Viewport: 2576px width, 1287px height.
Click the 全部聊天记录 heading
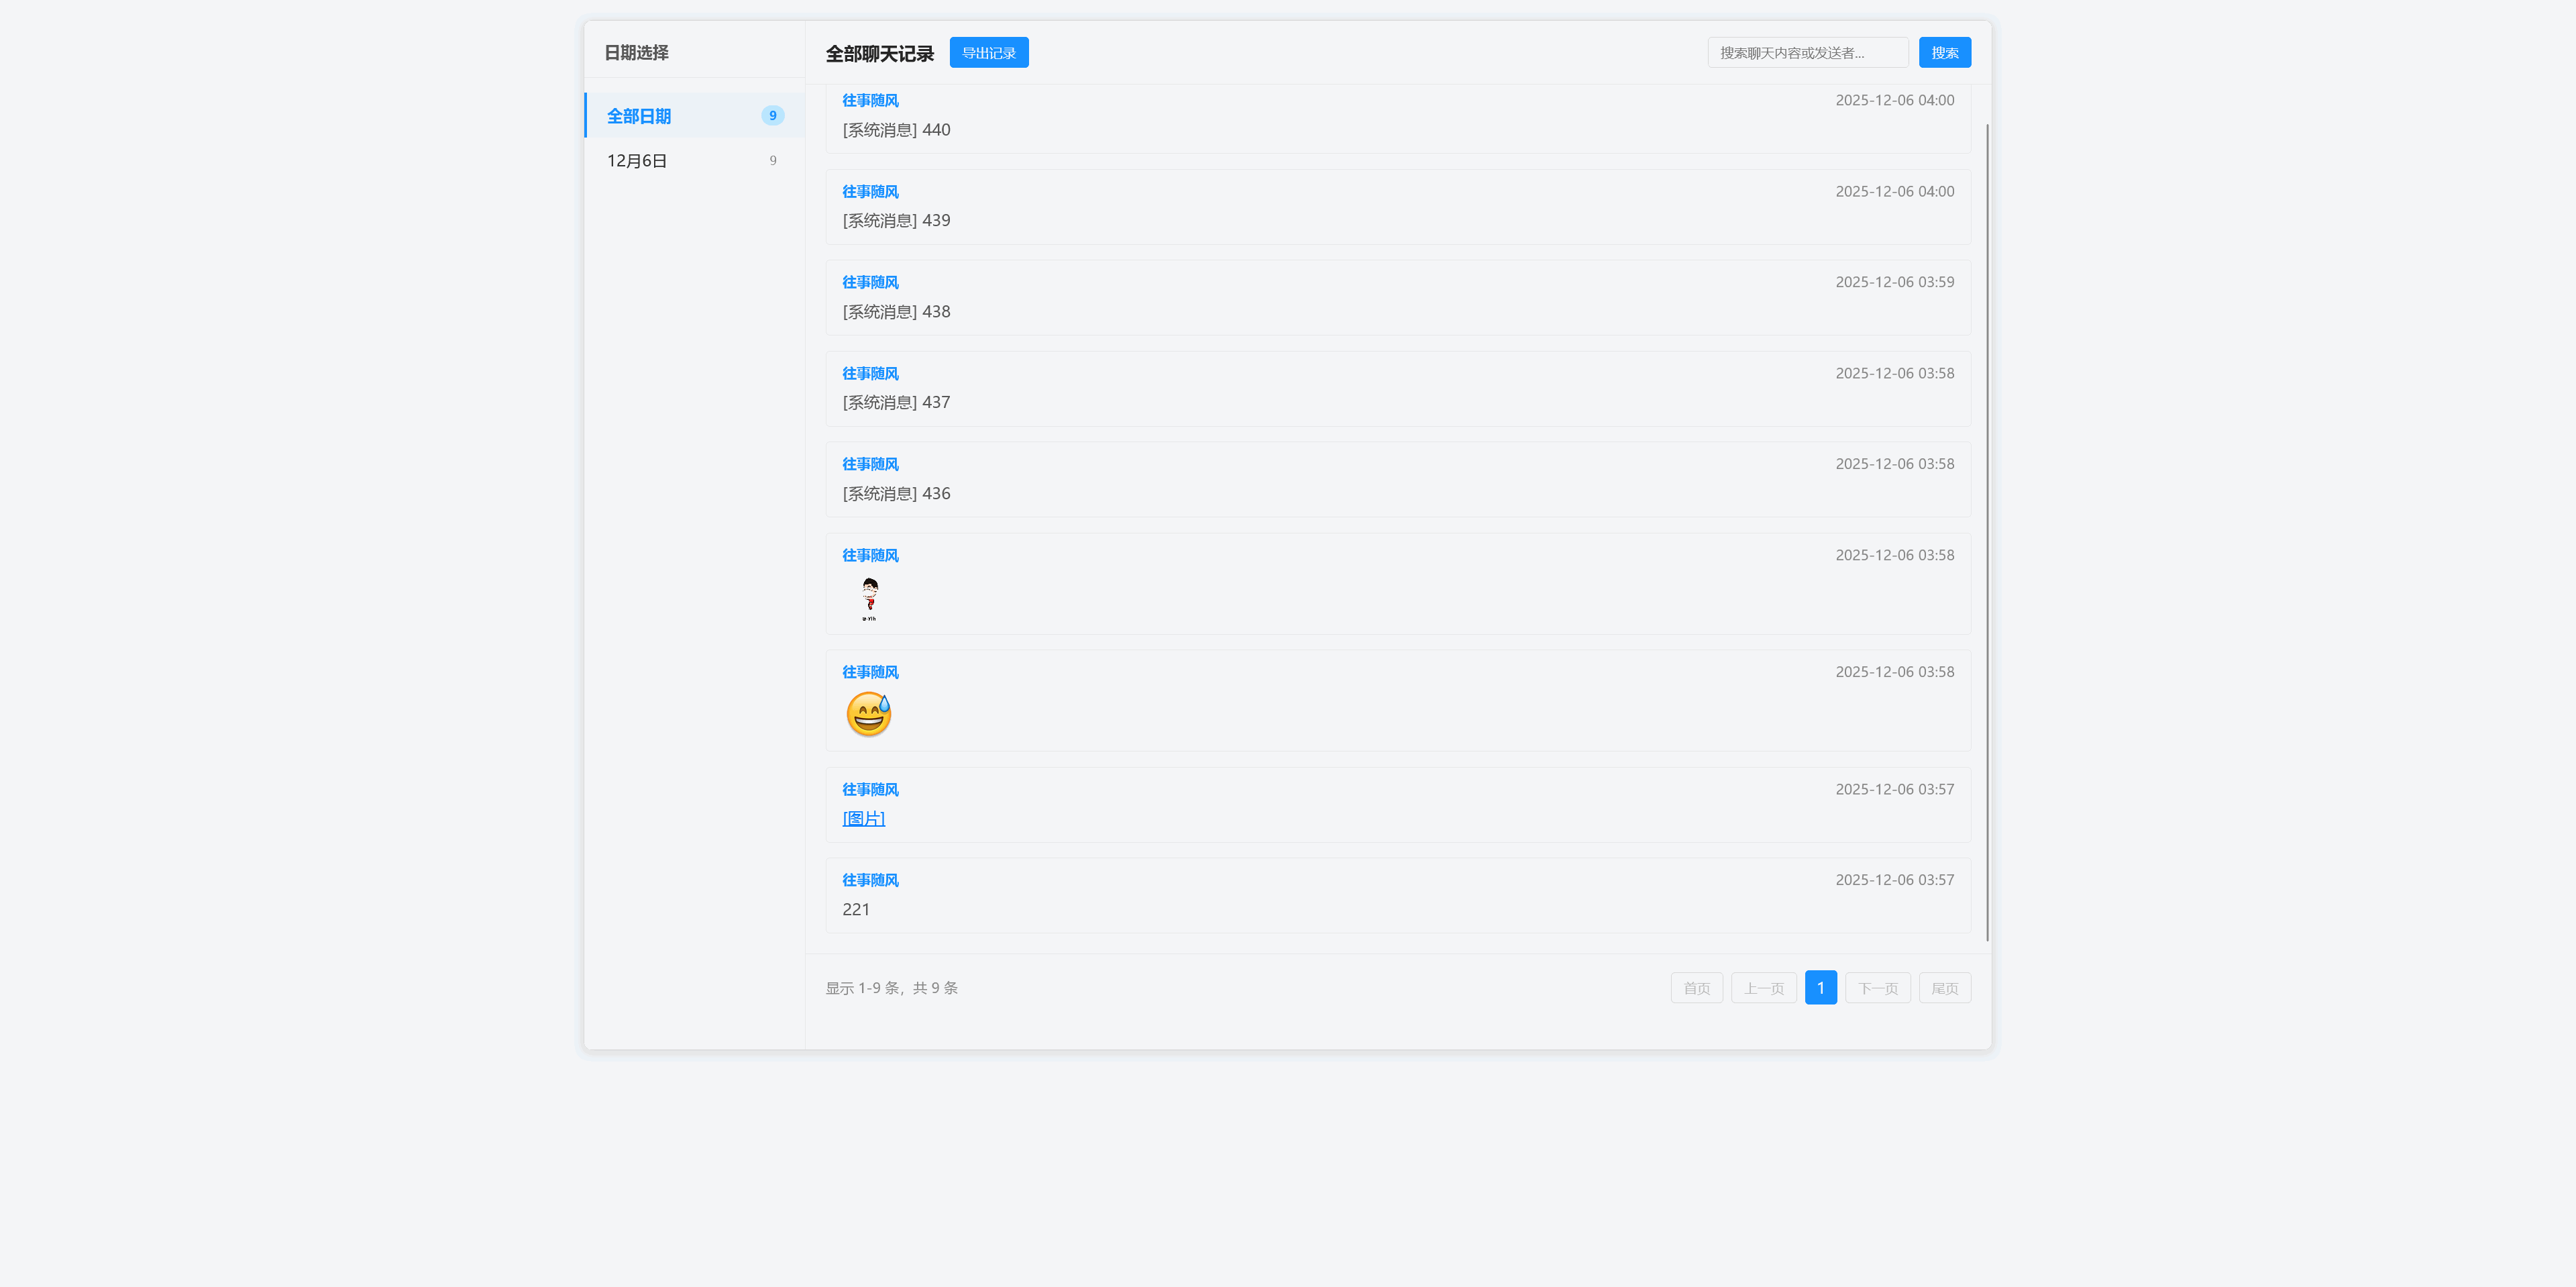point(879,52)
